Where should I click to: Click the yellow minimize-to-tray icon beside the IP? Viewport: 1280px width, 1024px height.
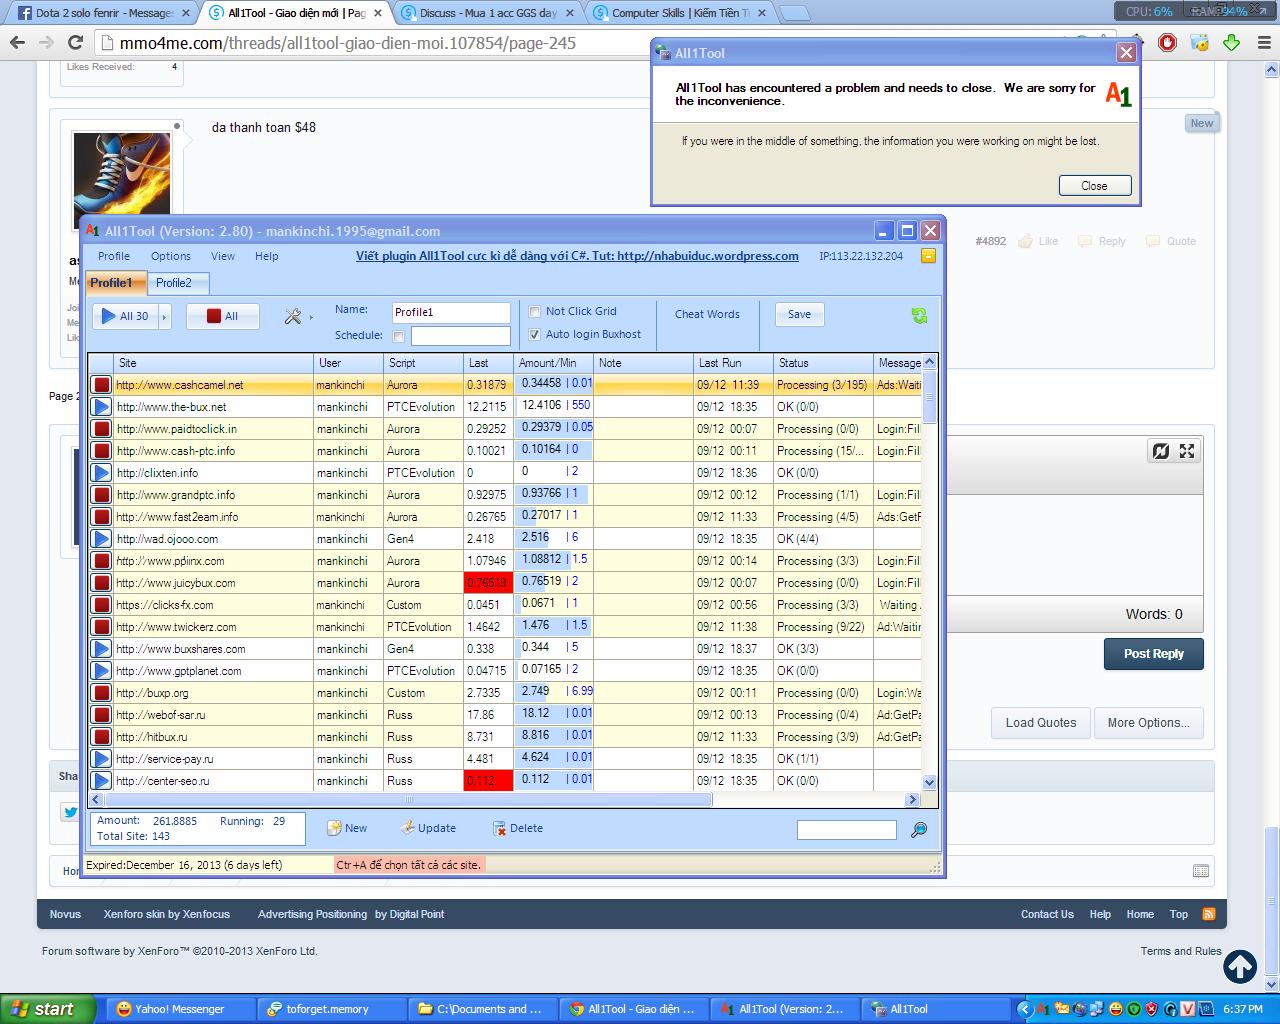coord(928,256)
